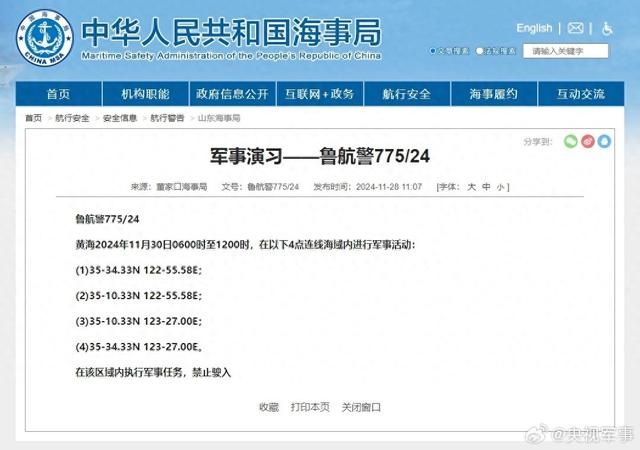Screen dimensions: 640x450
Task: Share to QQ blue icon
Action: pyautogui.click(x=604, y=141)
